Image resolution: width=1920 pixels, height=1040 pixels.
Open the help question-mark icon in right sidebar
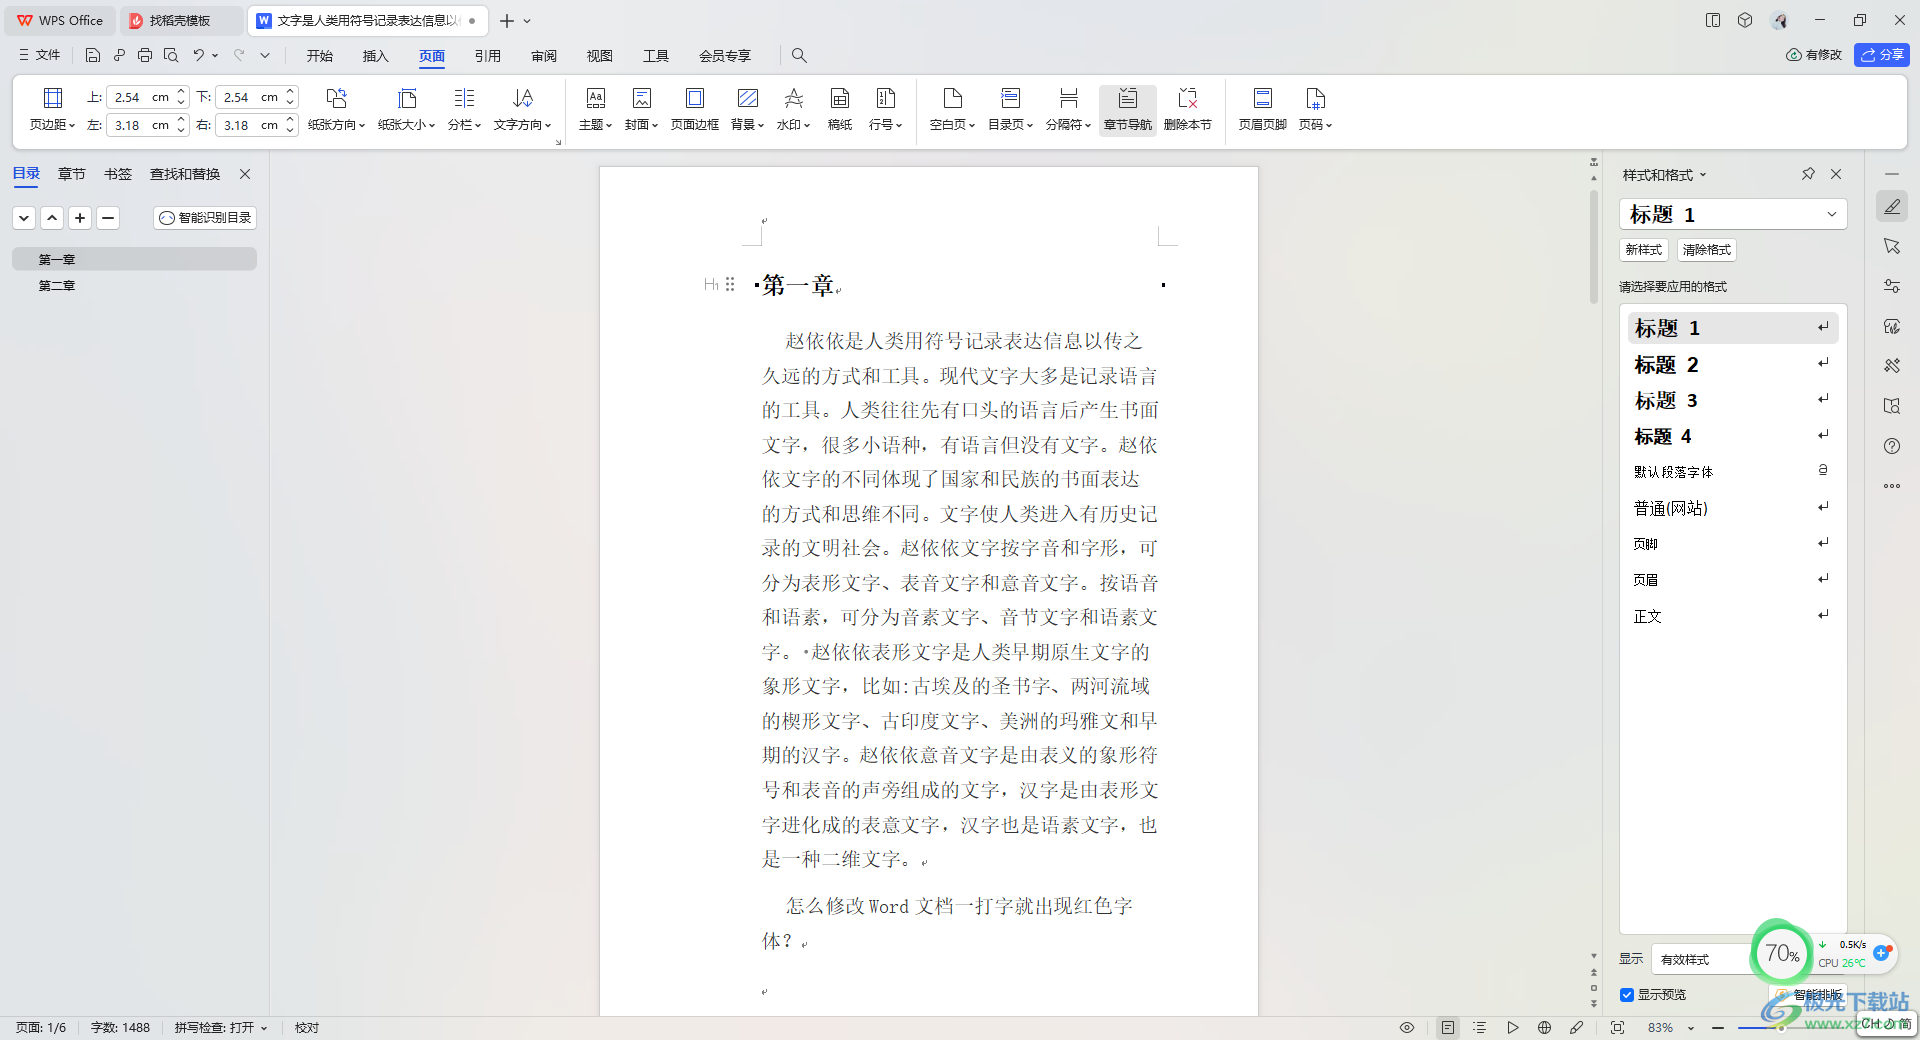[x=1892, y=446]
